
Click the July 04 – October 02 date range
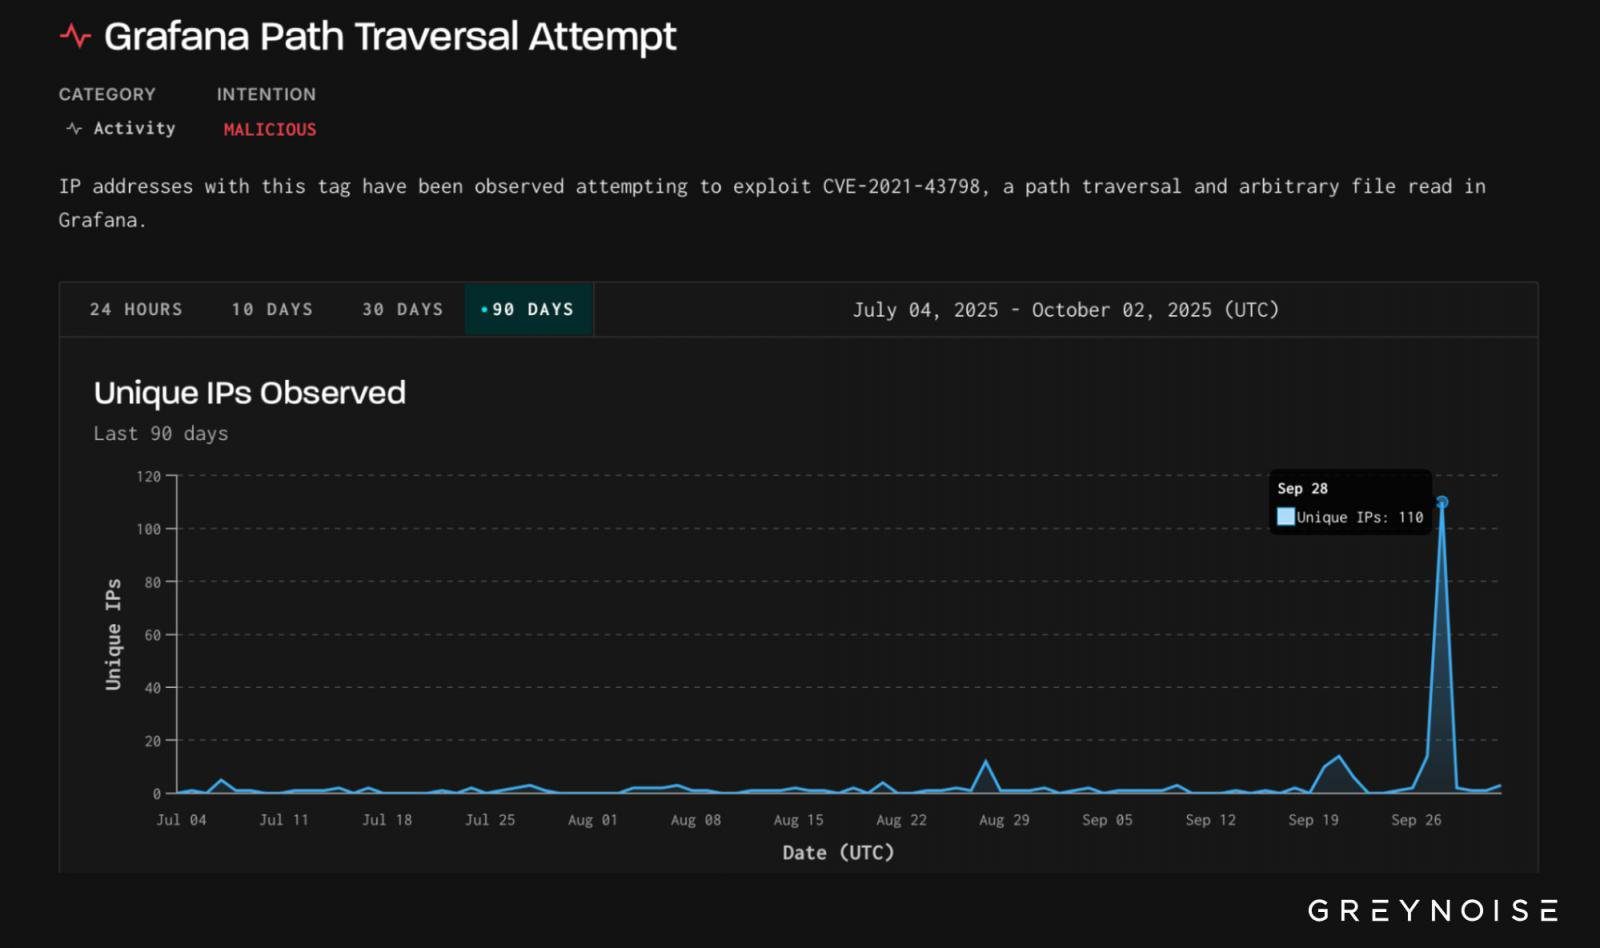point(1065,310)
